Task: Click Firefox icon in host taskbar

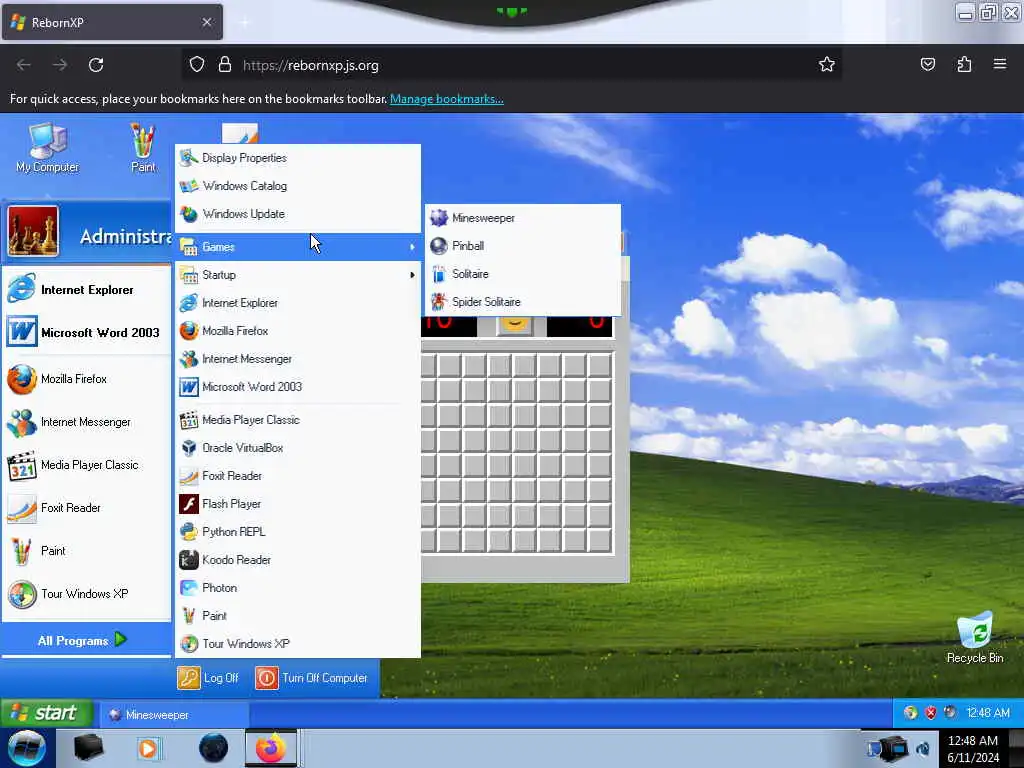Action: click(x=270, y=748)
